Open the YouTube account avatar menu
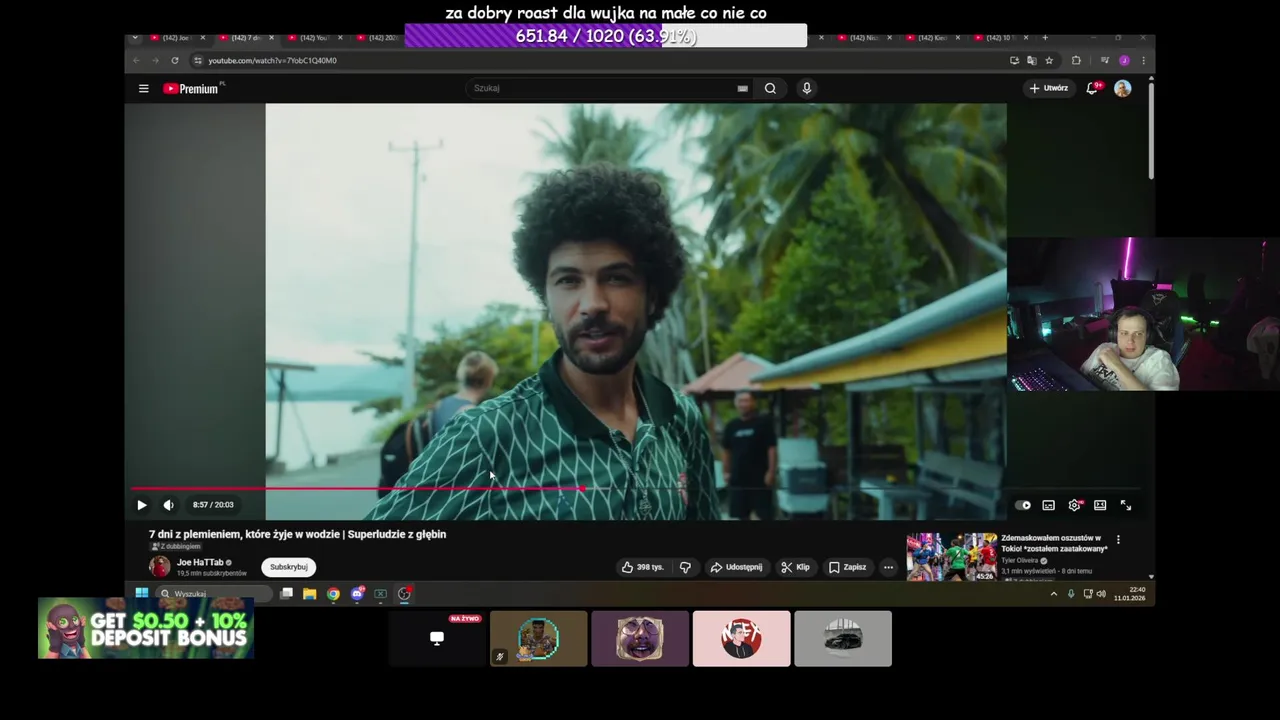Viewport: 1280px width, 720px height. [x=1123, y=88]
